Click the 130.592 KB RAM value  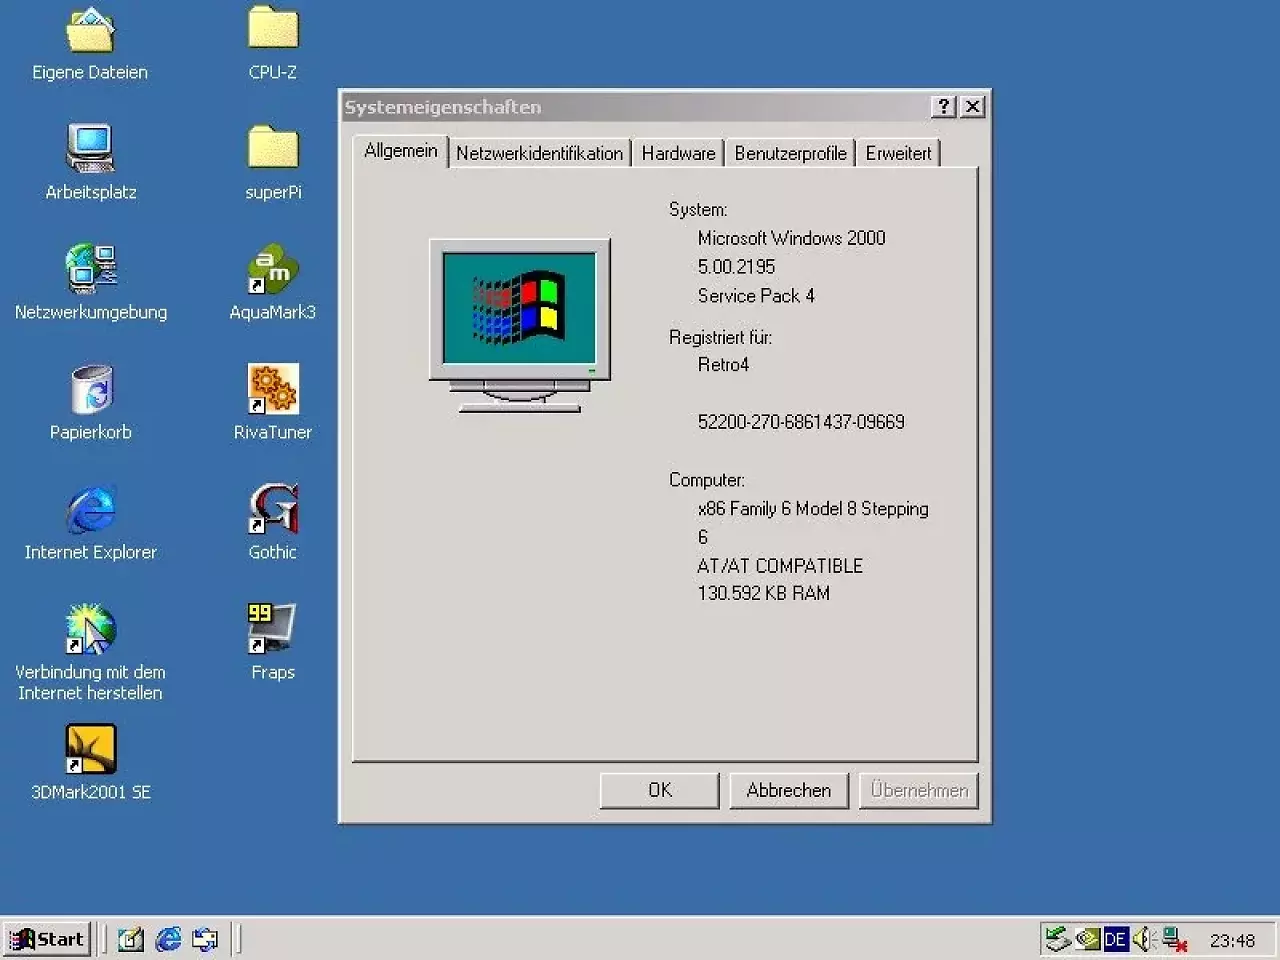[x=764, y=593]
